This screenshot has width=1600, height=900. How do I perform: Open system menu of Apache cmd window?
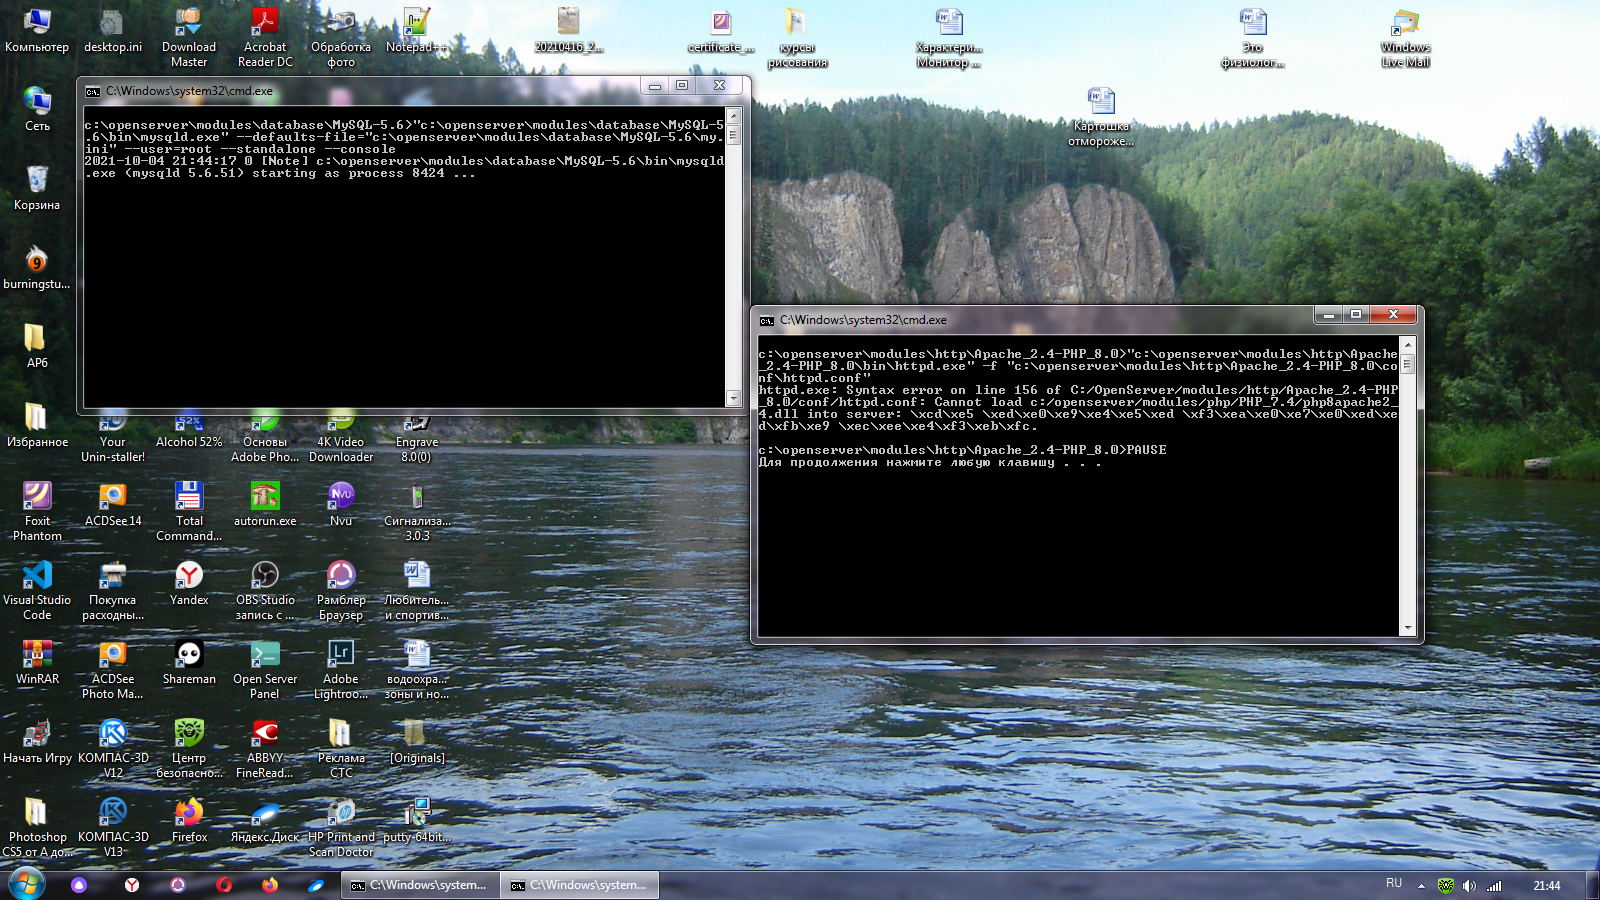(x=767, y=320)
